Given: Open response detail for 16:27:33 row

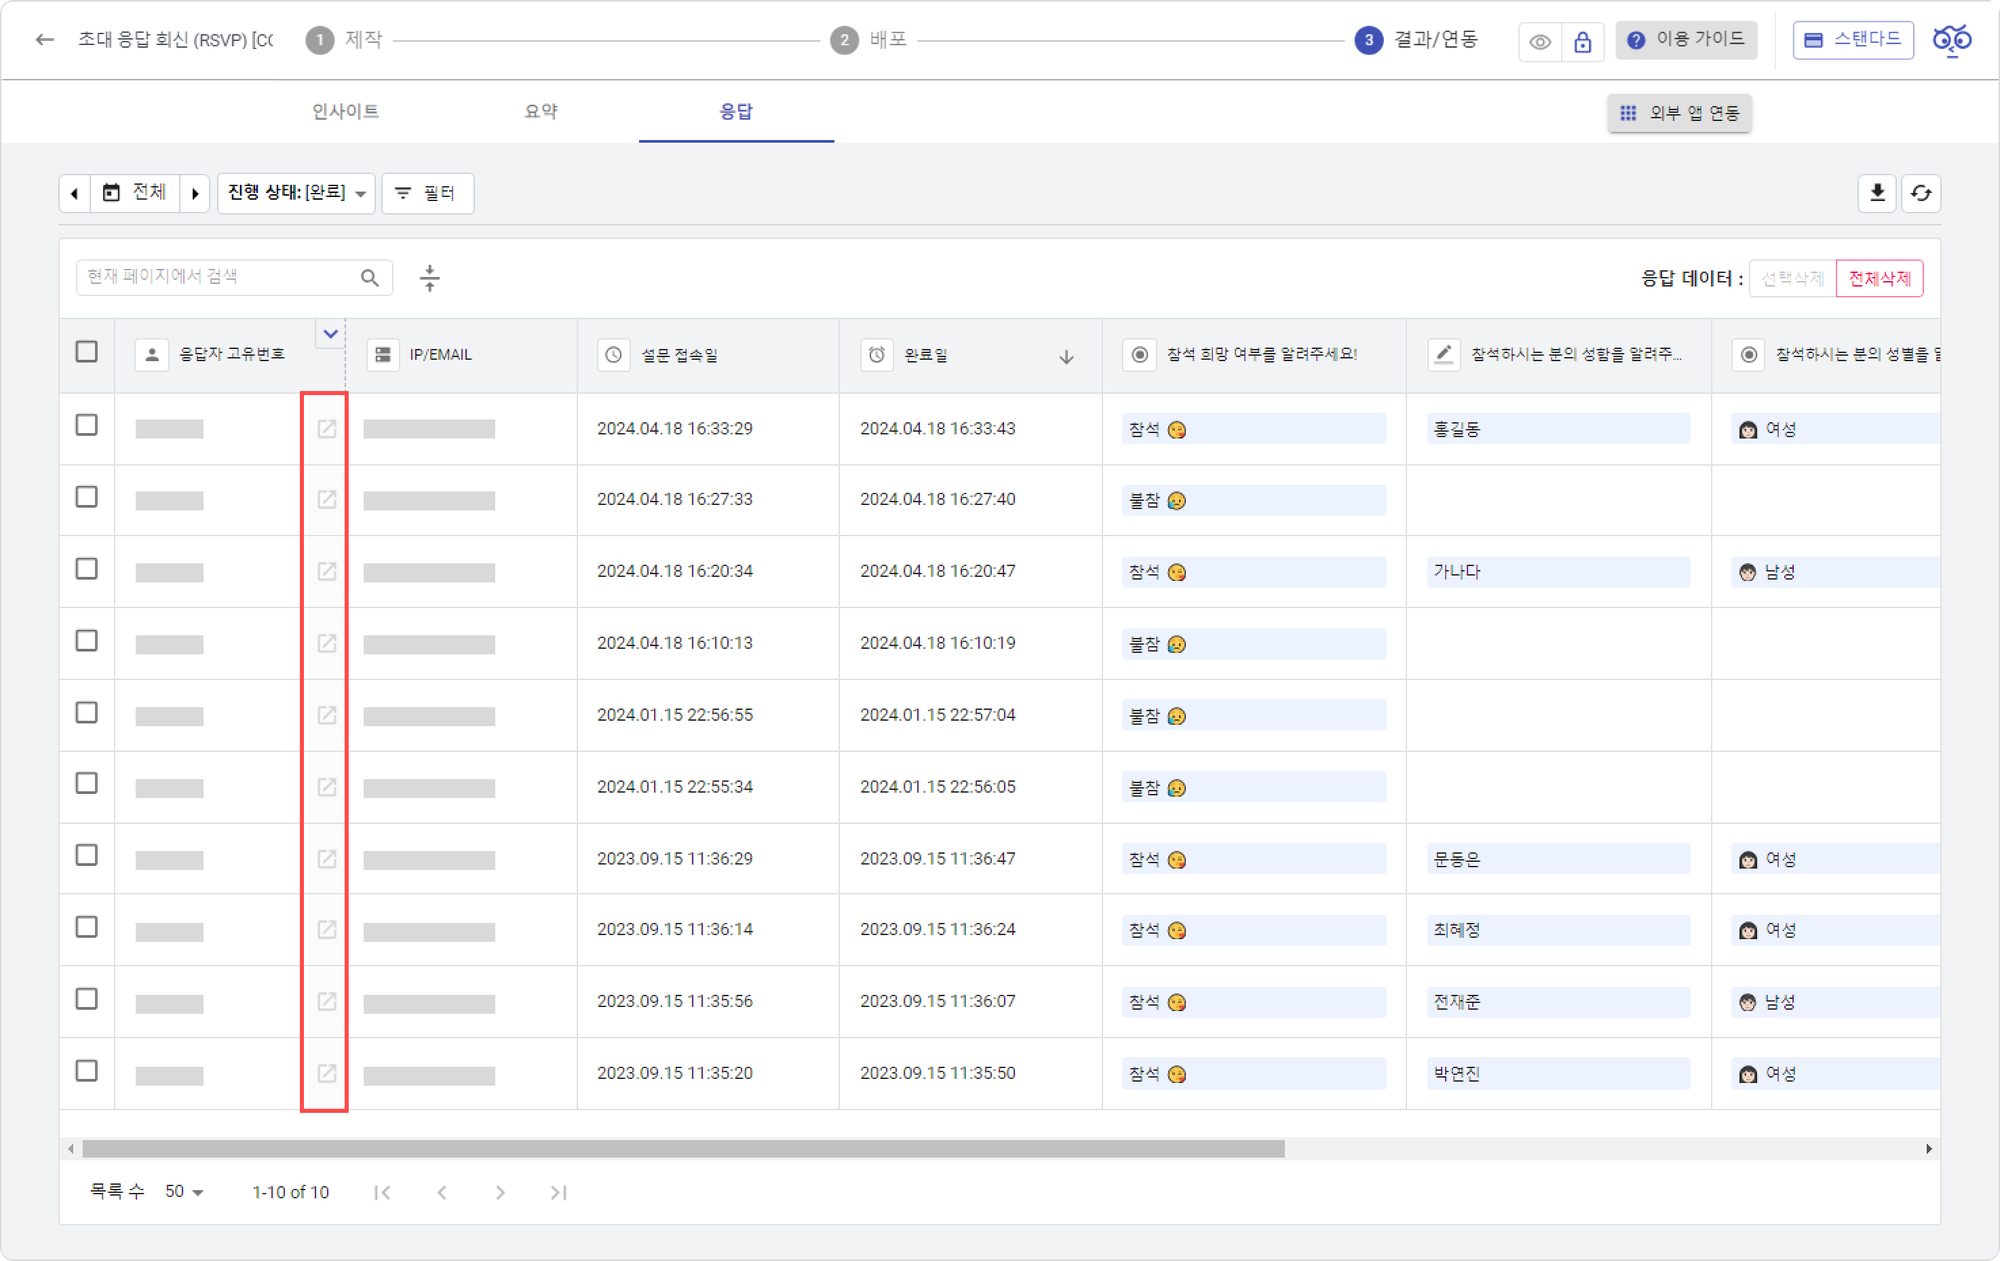Looking at the screenshot, I should (x=327, y=499).
